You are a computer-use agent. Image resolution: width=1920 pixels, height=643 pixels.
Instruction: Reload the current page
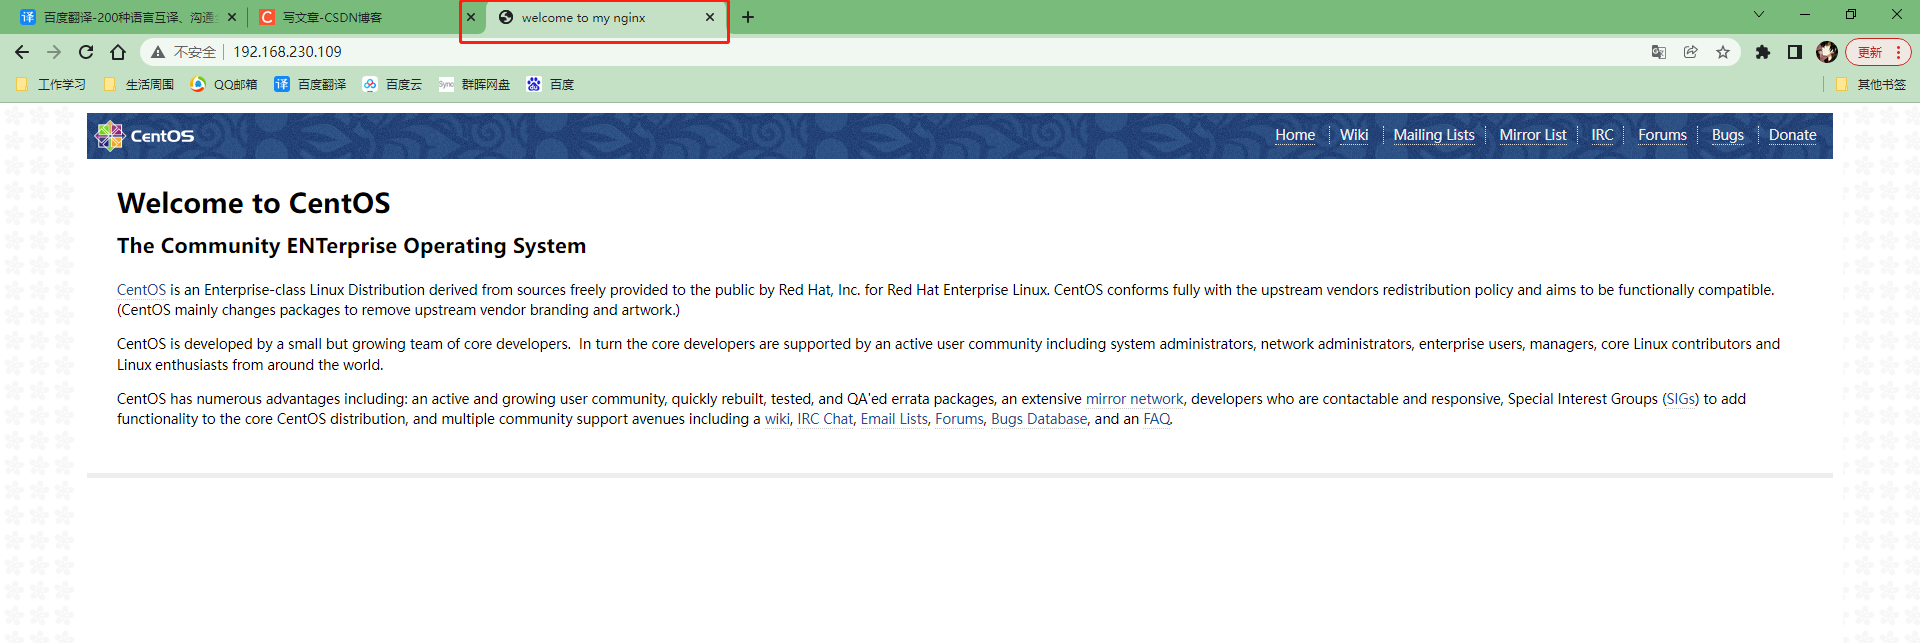click(x=86, y=52)
